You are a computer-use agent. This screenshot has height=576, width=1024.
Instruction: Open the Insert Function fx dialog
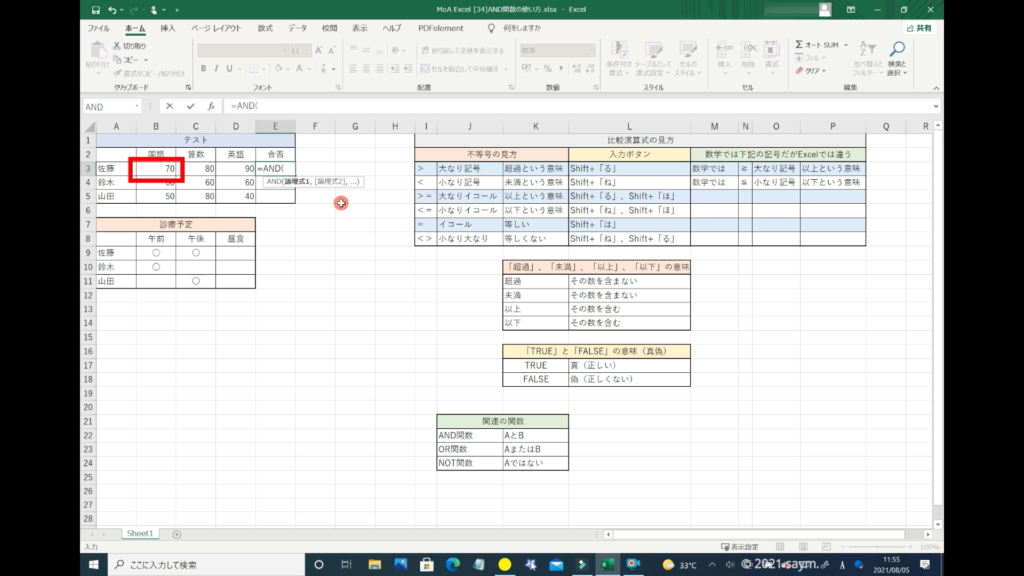click(210, 106)
